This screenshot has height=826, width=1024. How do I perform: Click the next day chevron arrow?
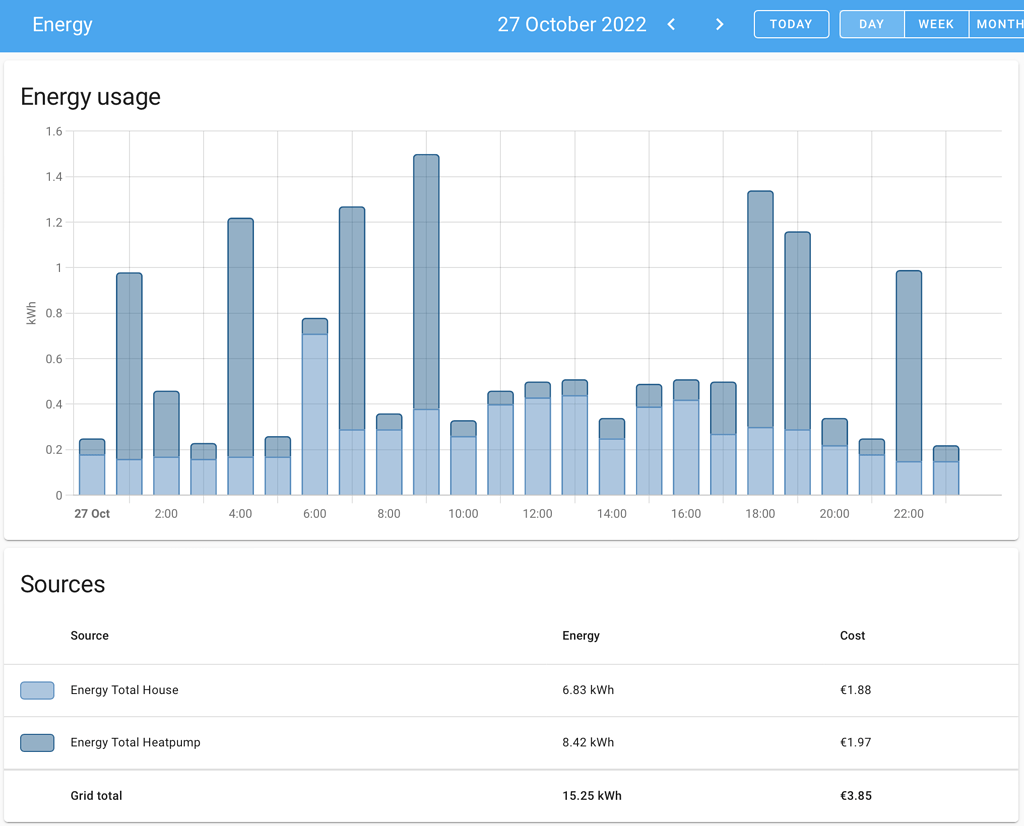click(719, 24)
